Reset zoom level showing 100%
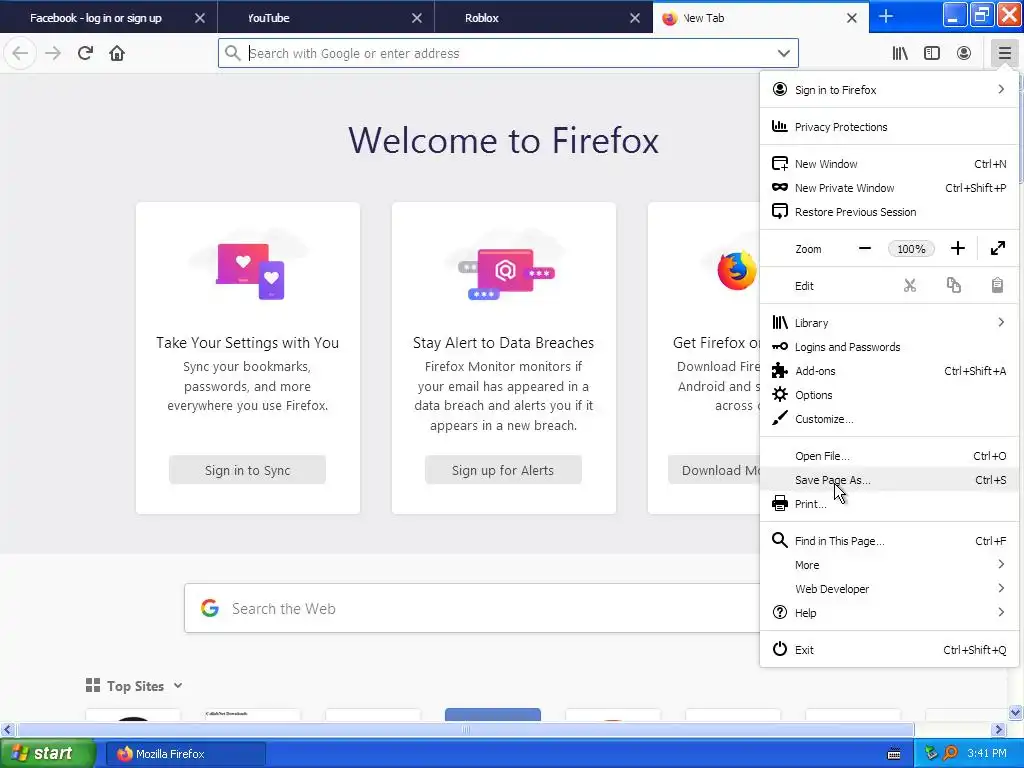Viewport: 1024px width, 768px height. tap(911, 249)
